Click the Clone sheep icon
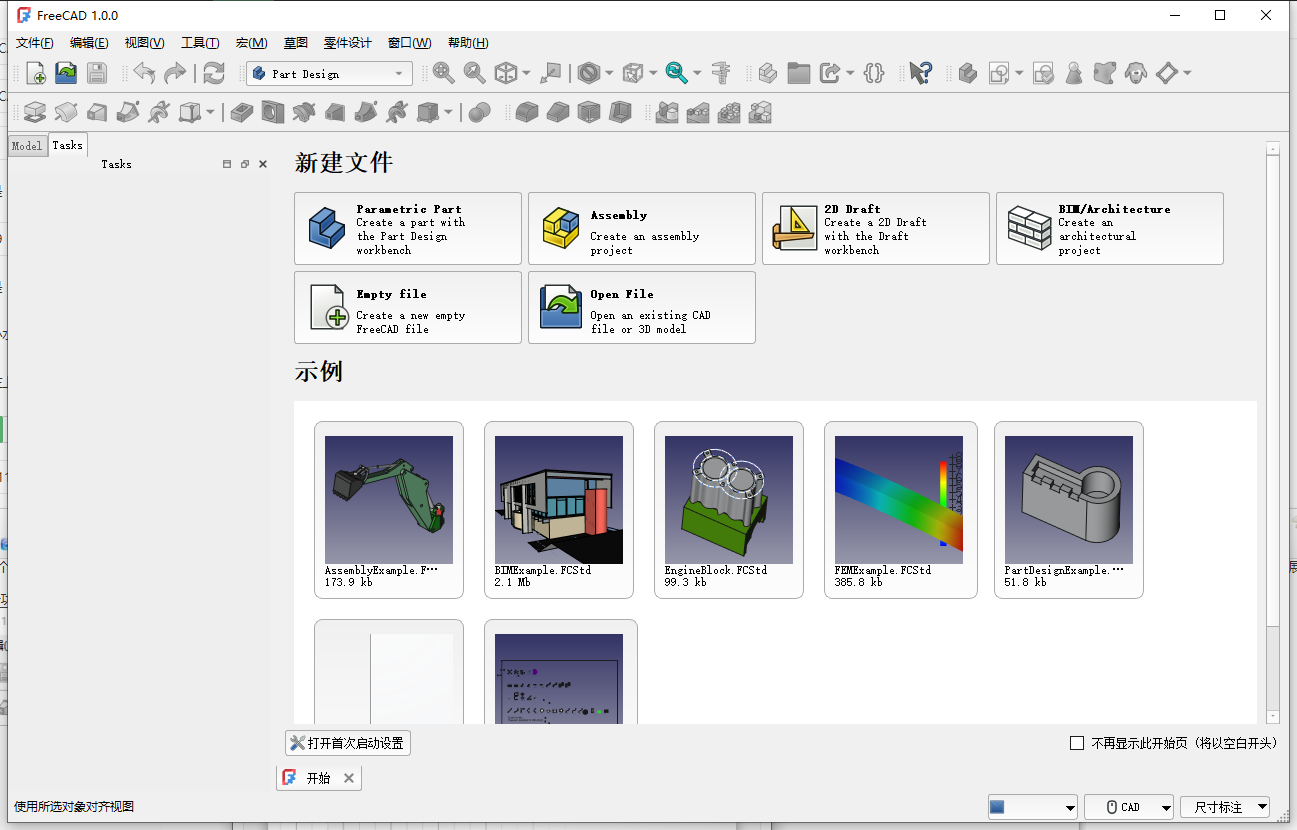This screenshot has height=830, width=1297. coord(1135,73)
